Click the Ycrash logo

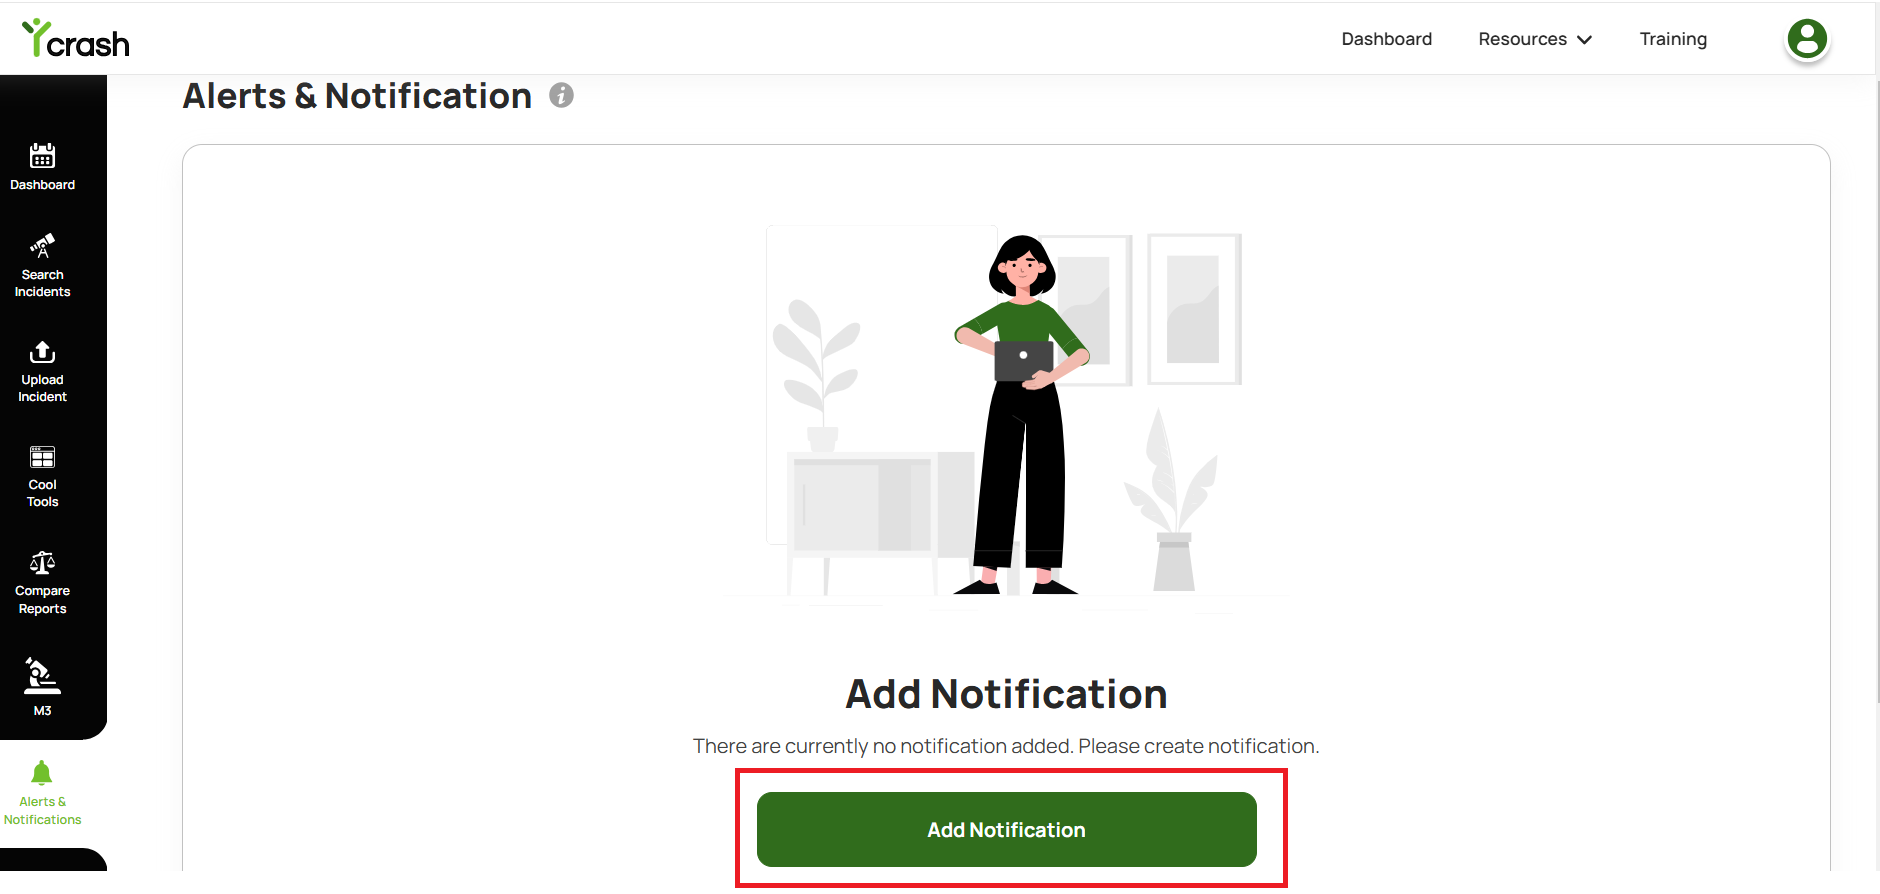pos(76,40)
